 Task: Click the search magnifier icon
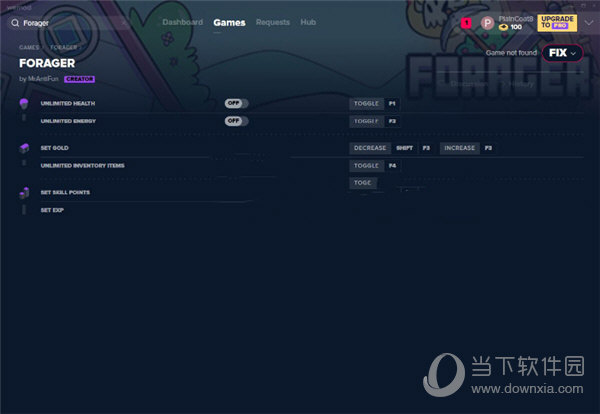15,23
